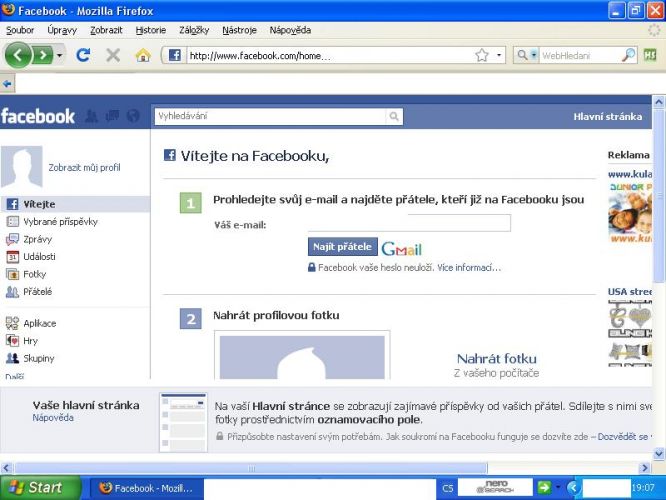Open the notifications globe icon
This screenshot has width=666, height=500.
coord(133,116)
